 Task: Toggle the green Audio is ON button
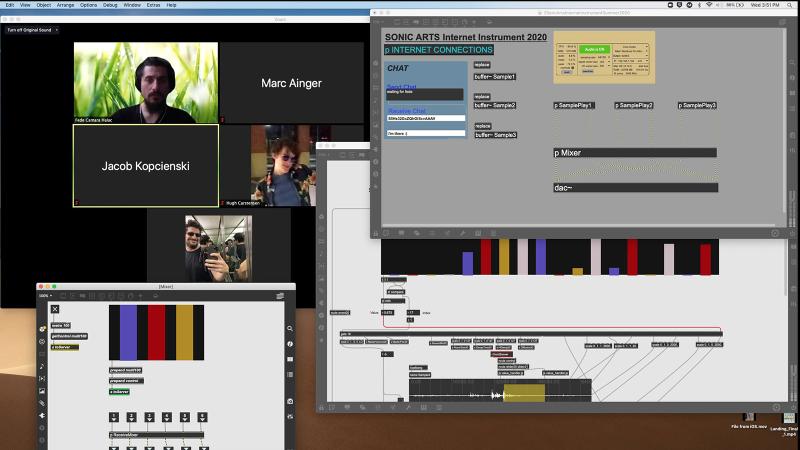pos(594,49)
